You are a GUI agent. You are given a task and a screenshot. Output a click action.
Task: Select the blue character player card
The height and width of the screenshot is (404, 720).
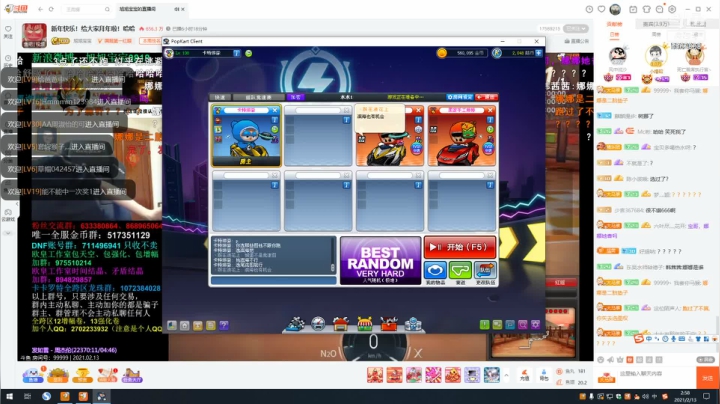coord(246,135)
